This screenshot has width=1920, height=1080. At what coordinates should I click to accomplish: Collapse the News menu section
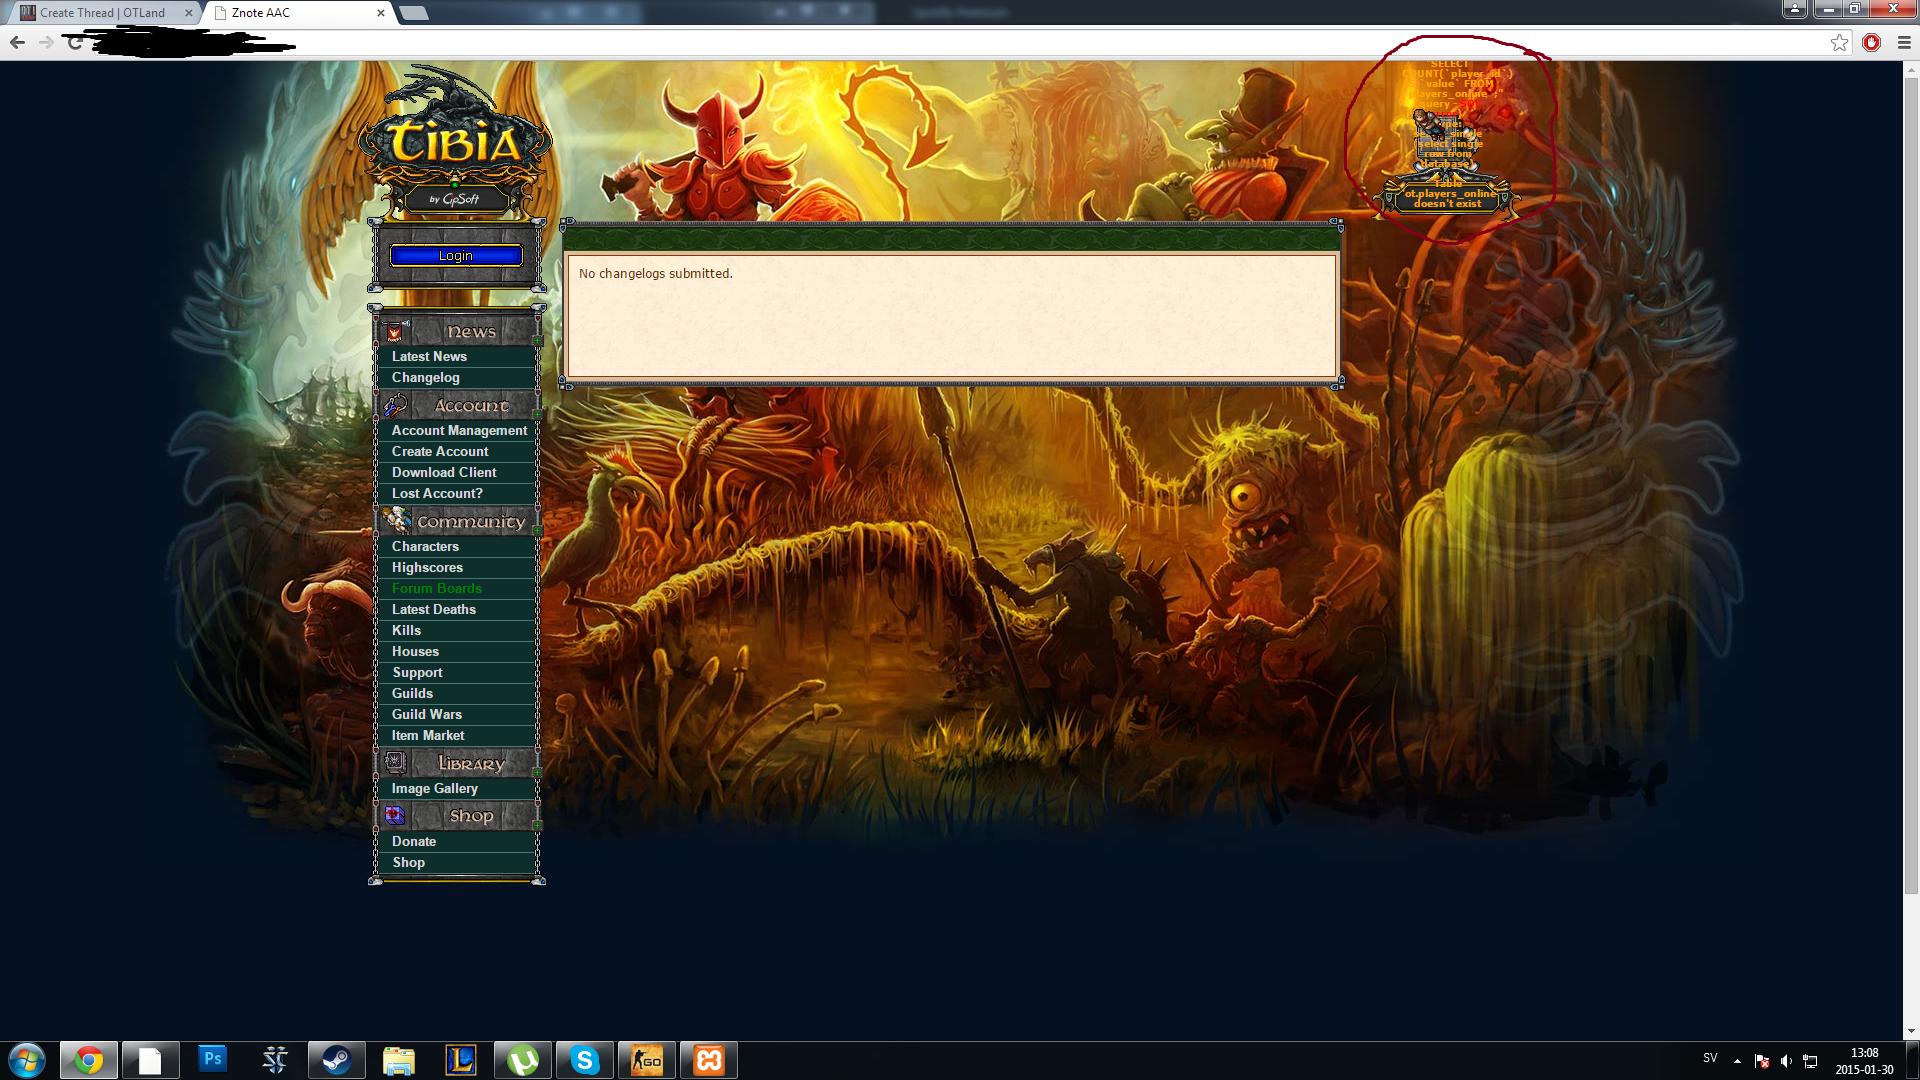pyautogui.click(x=537, y=342)
